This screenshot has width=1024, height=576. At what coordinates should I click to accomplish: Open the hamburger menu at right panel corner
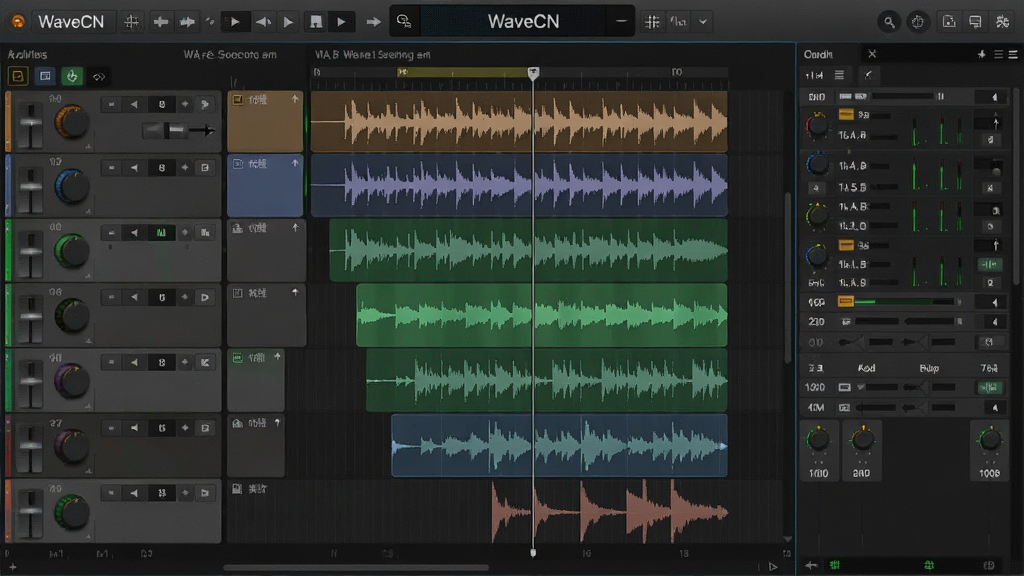(x=1013, y=54)
